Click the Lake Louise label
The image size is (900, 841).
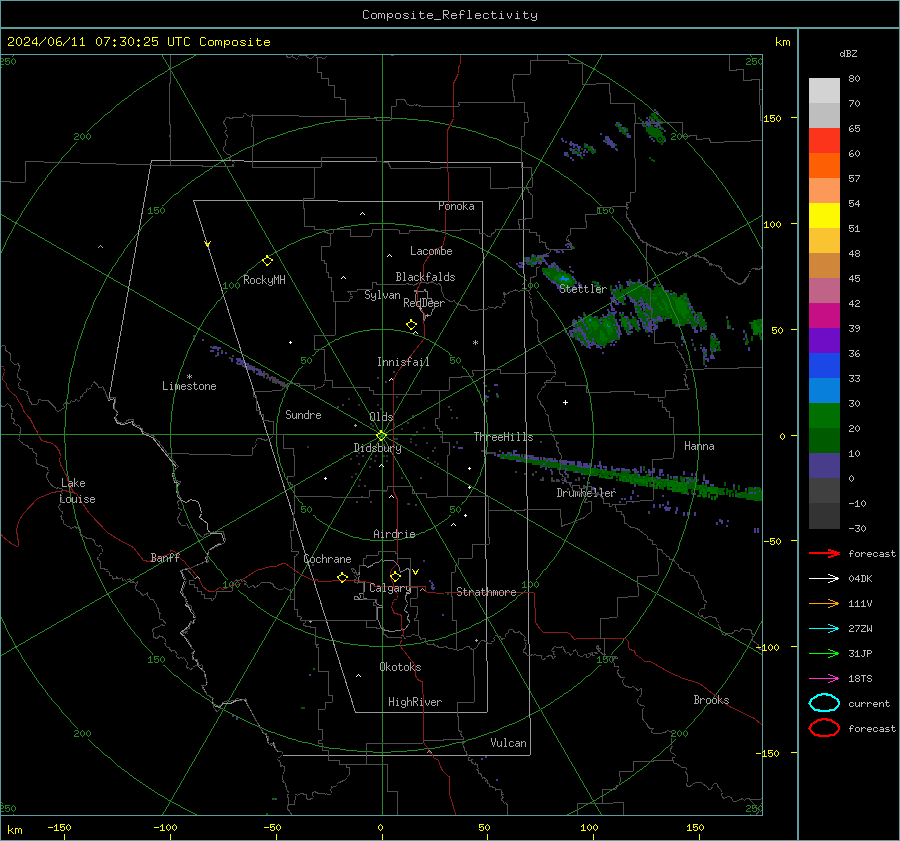[x=77, y=491]
